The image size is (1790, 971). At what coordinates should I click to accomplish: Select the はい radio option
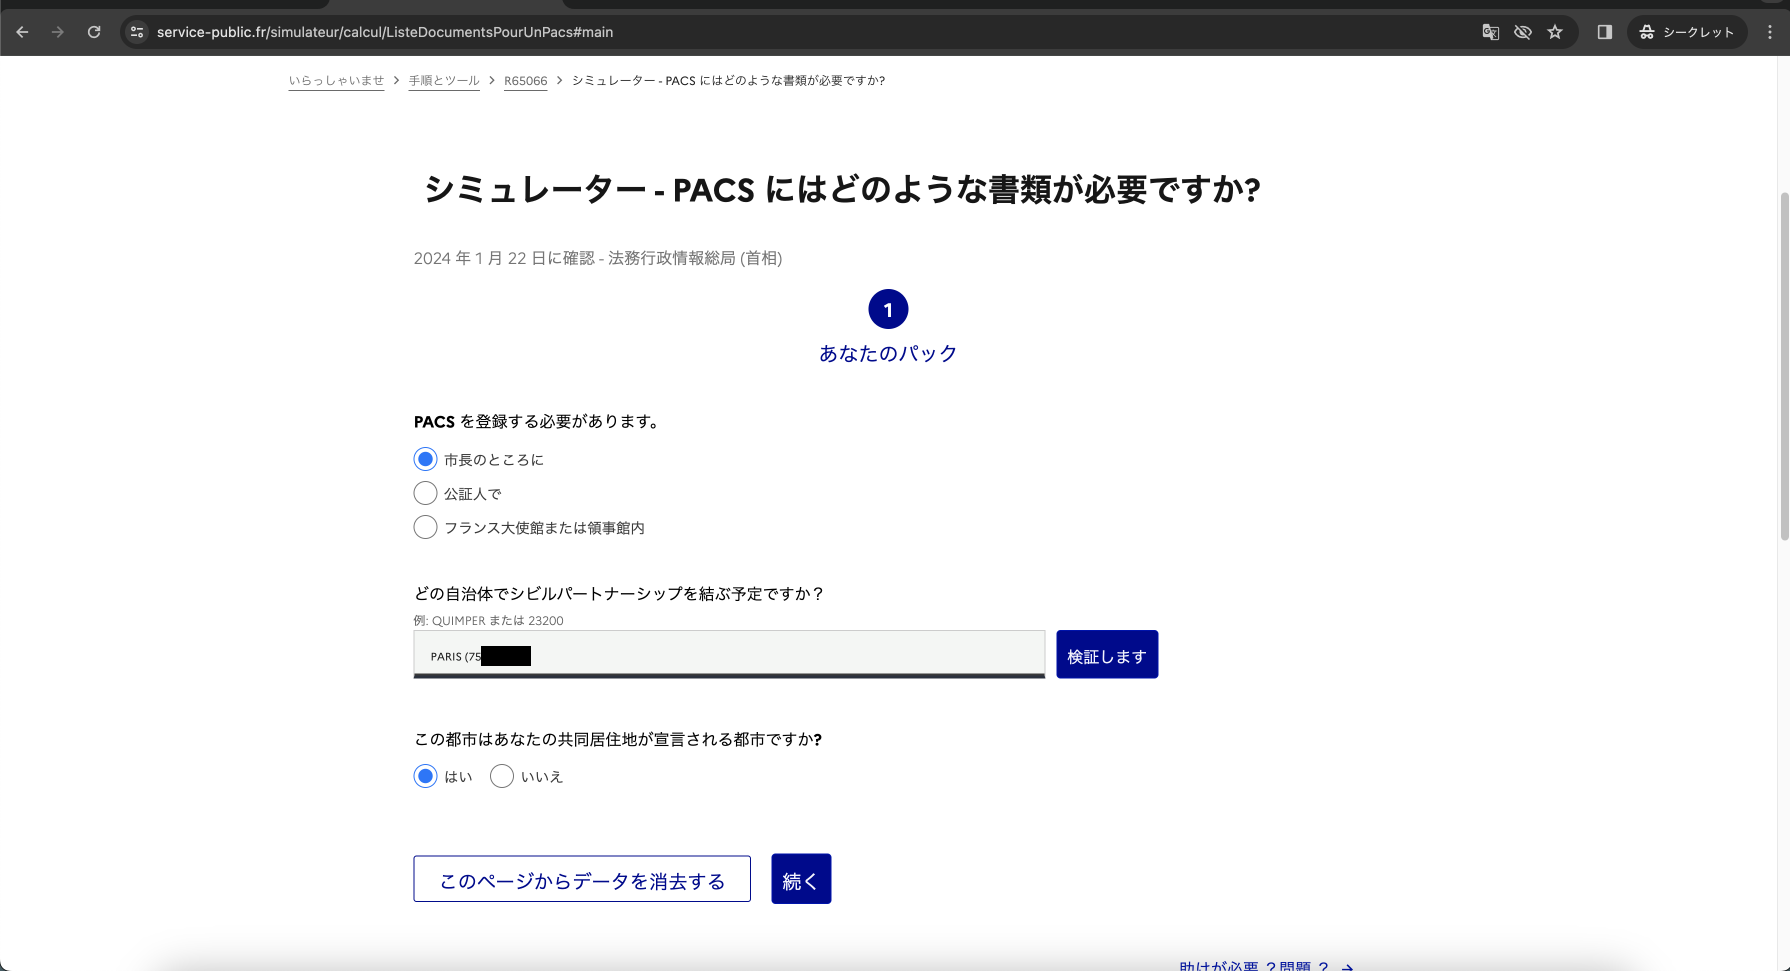[425, 776]
